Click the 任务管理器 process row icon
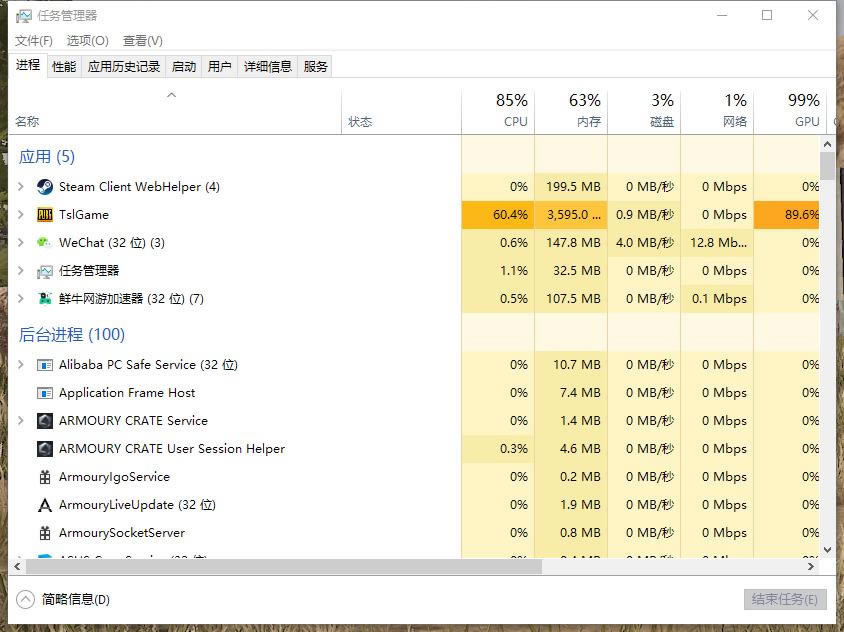 [x=45, y=271]
